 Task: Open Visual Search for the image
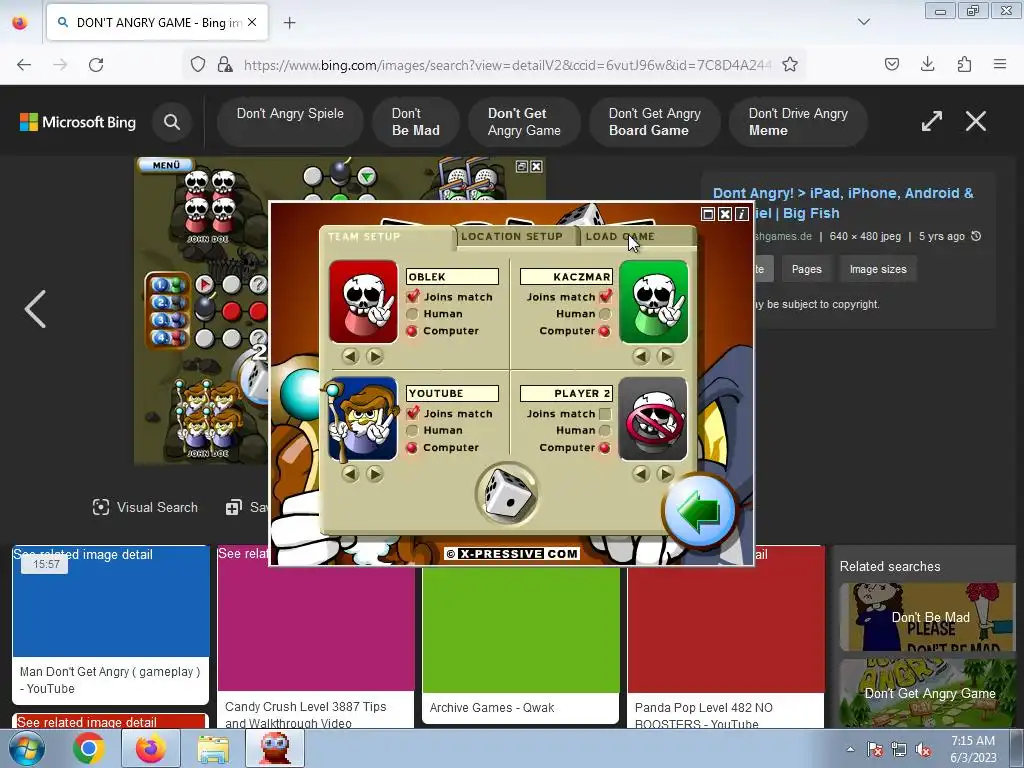145,507
